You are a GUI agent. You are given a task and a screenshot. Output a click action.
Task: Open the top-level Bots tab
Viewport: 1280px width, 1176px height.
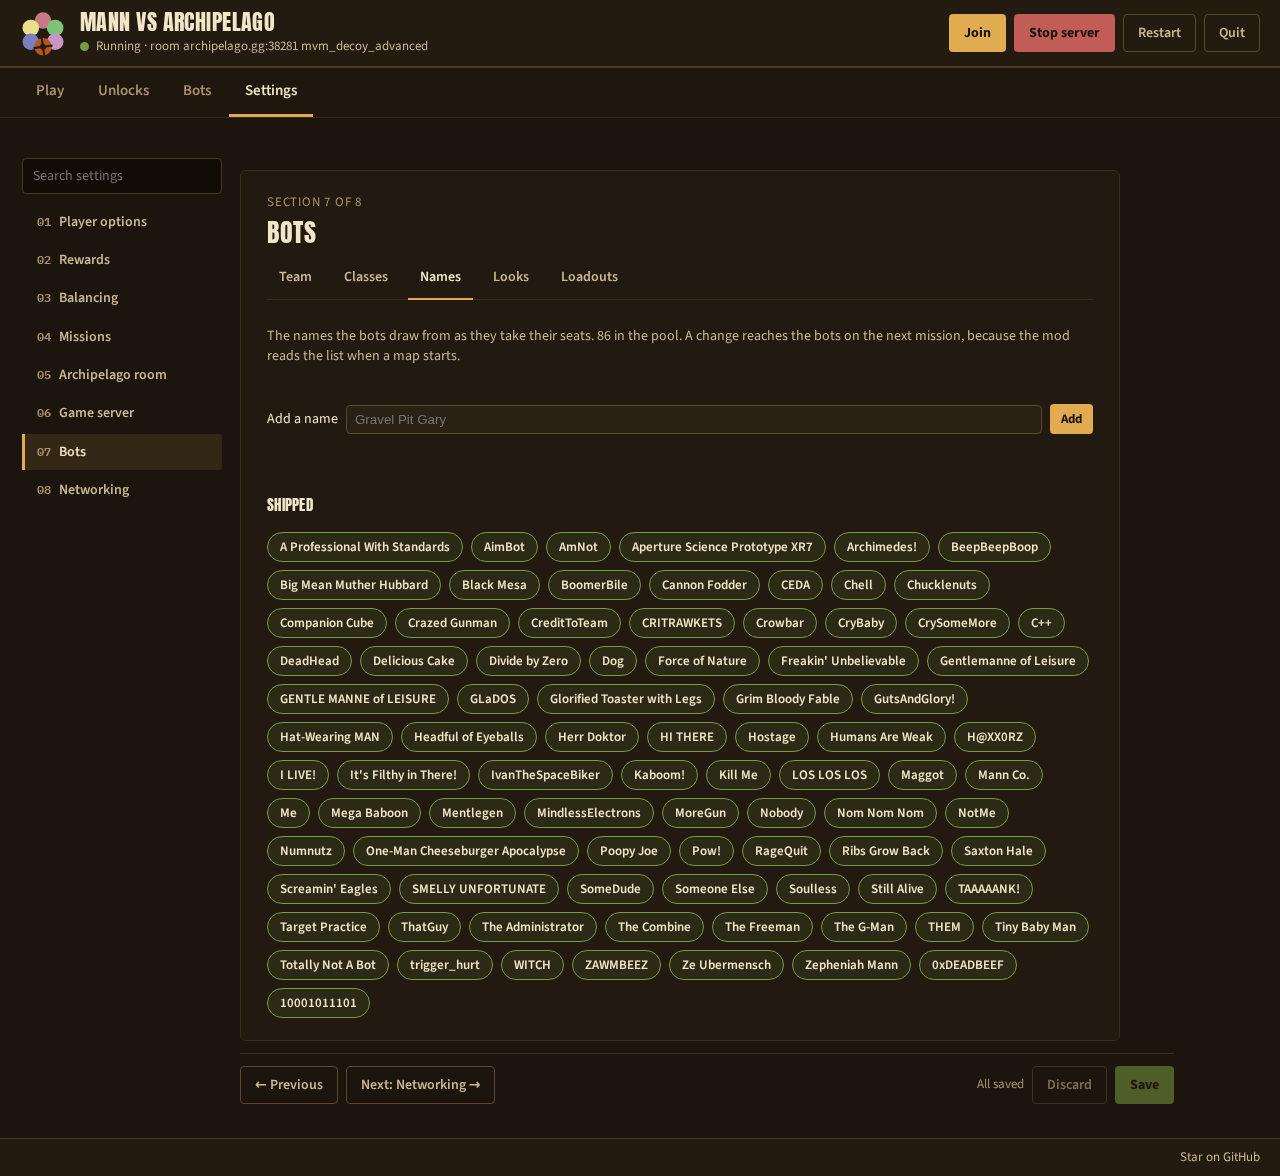tap(197, 90)
